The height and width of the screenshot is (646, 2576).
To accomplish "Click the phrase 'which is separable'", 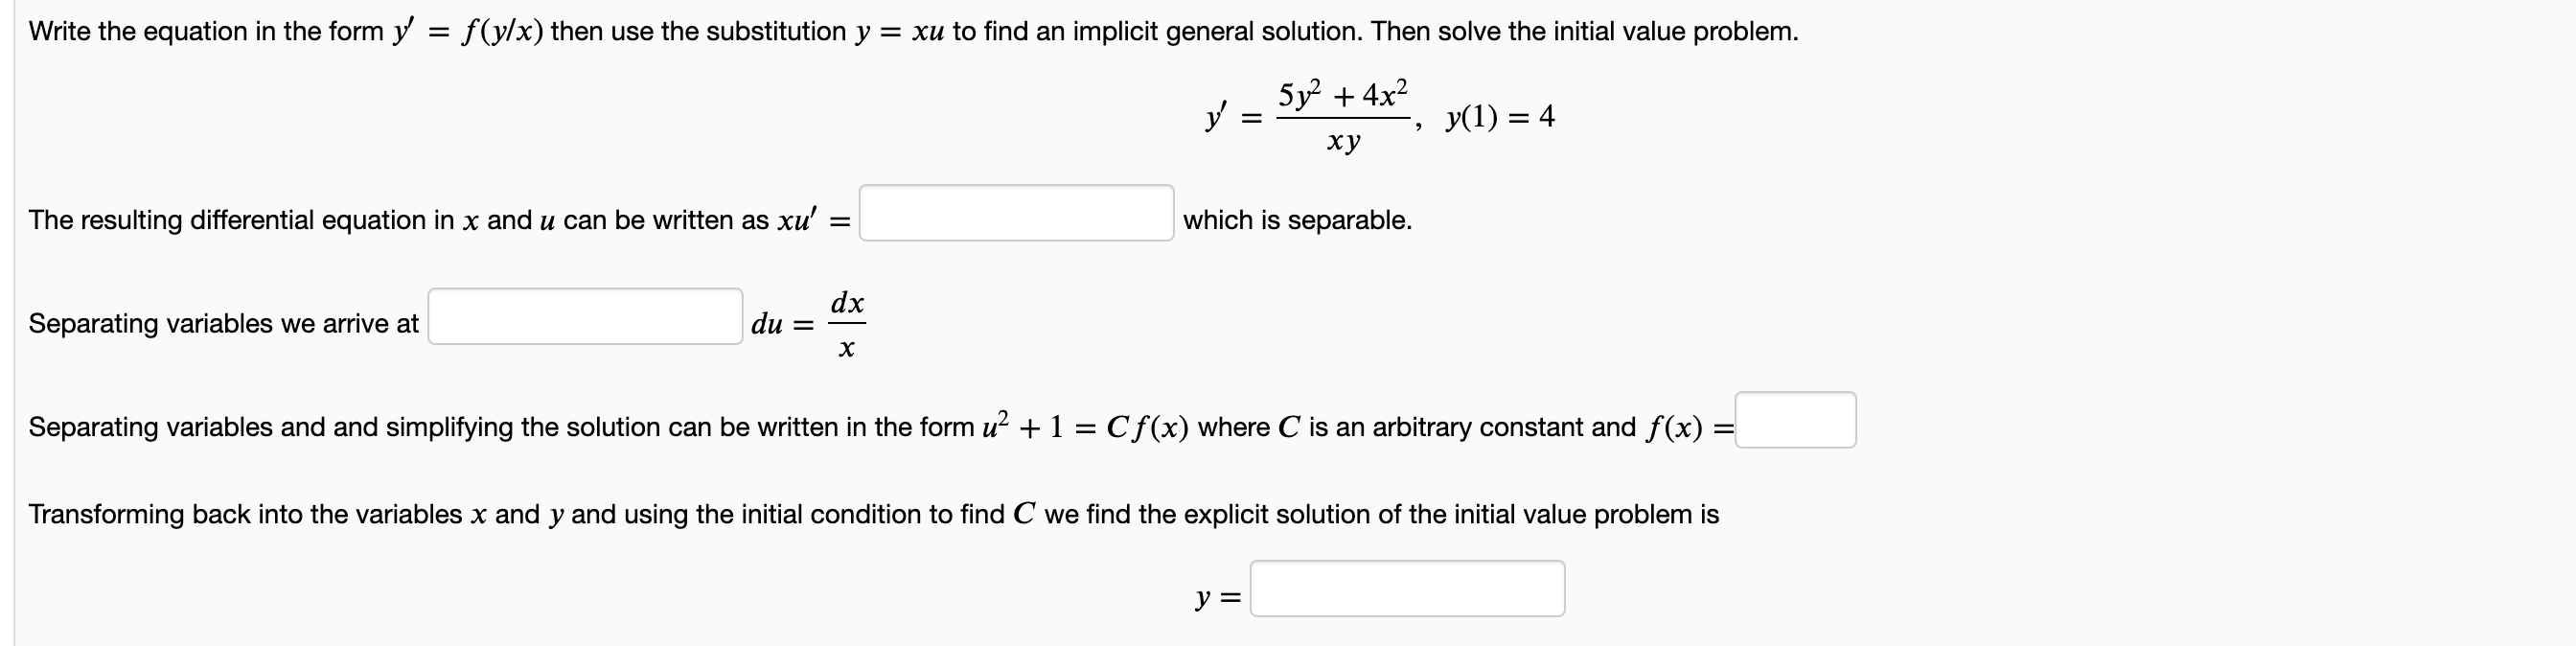I will 1297,221.
